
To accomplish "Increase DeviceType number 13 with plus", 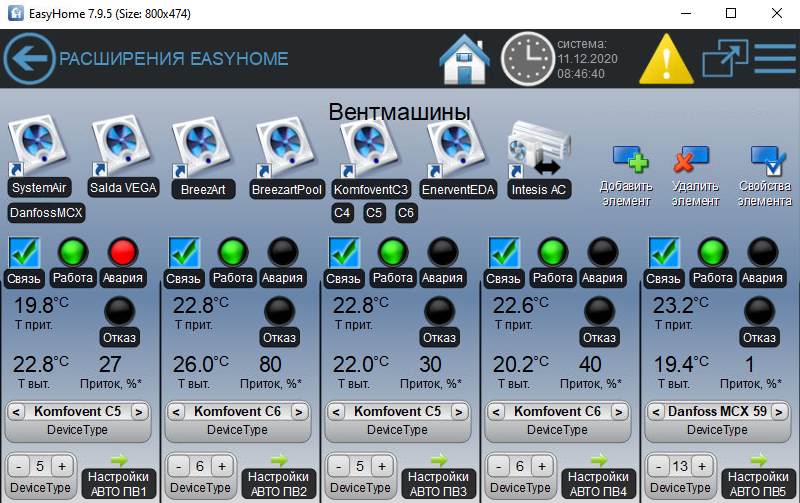I will coord(700,466).
